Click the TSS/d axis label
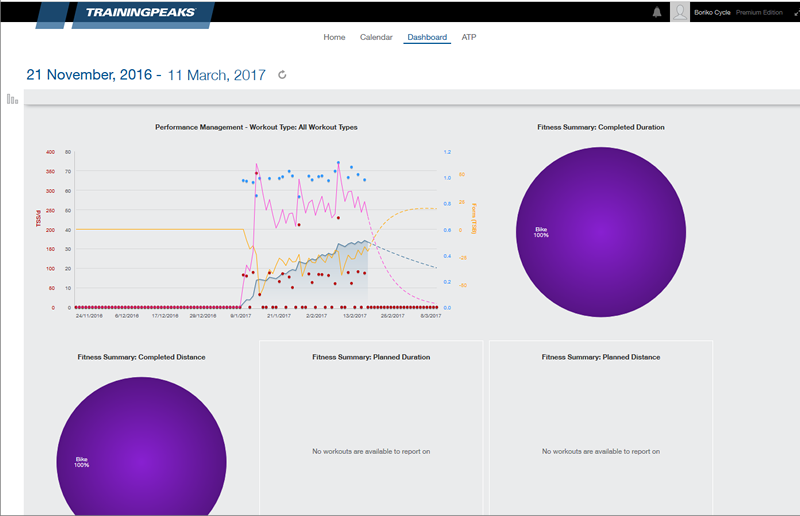Screen dimensions: 800x516 click(x=38, y=218)
